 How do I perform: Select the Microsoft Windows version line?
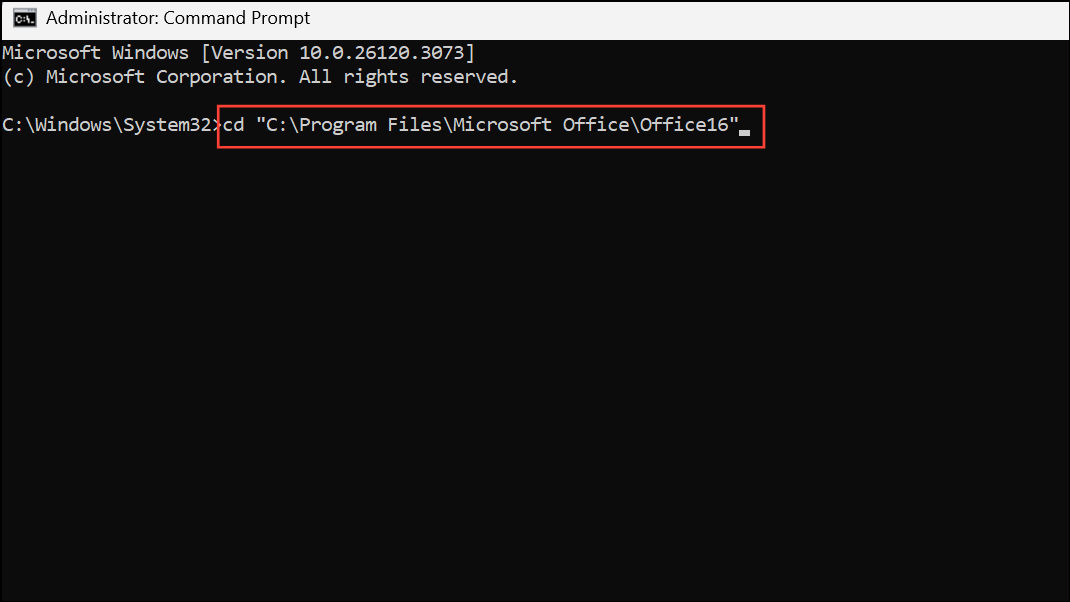tap(237, 52)
